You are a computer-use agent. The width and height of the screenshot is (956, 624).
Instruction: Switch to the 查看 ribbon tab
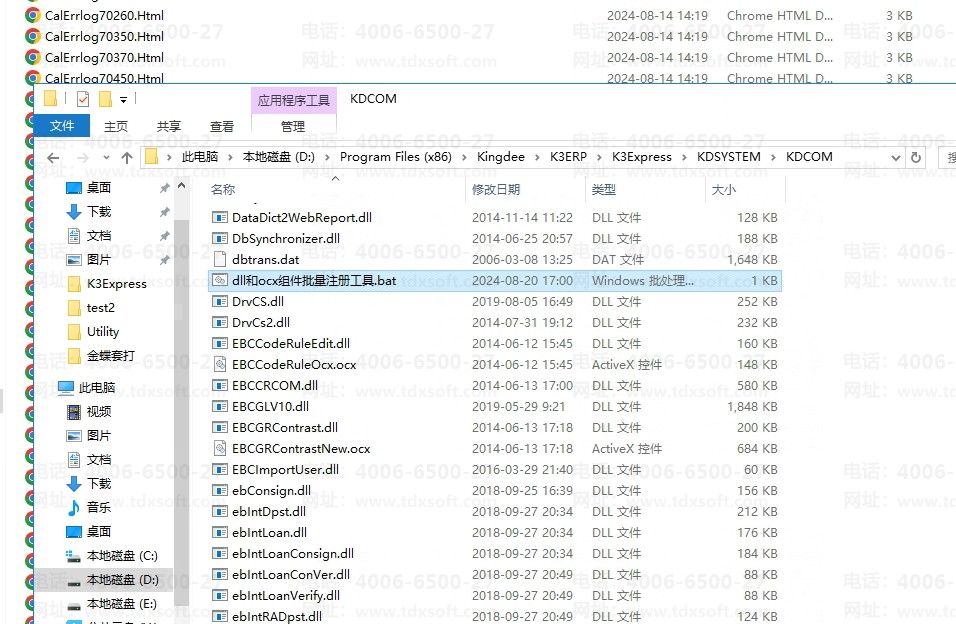click(221, 126)
